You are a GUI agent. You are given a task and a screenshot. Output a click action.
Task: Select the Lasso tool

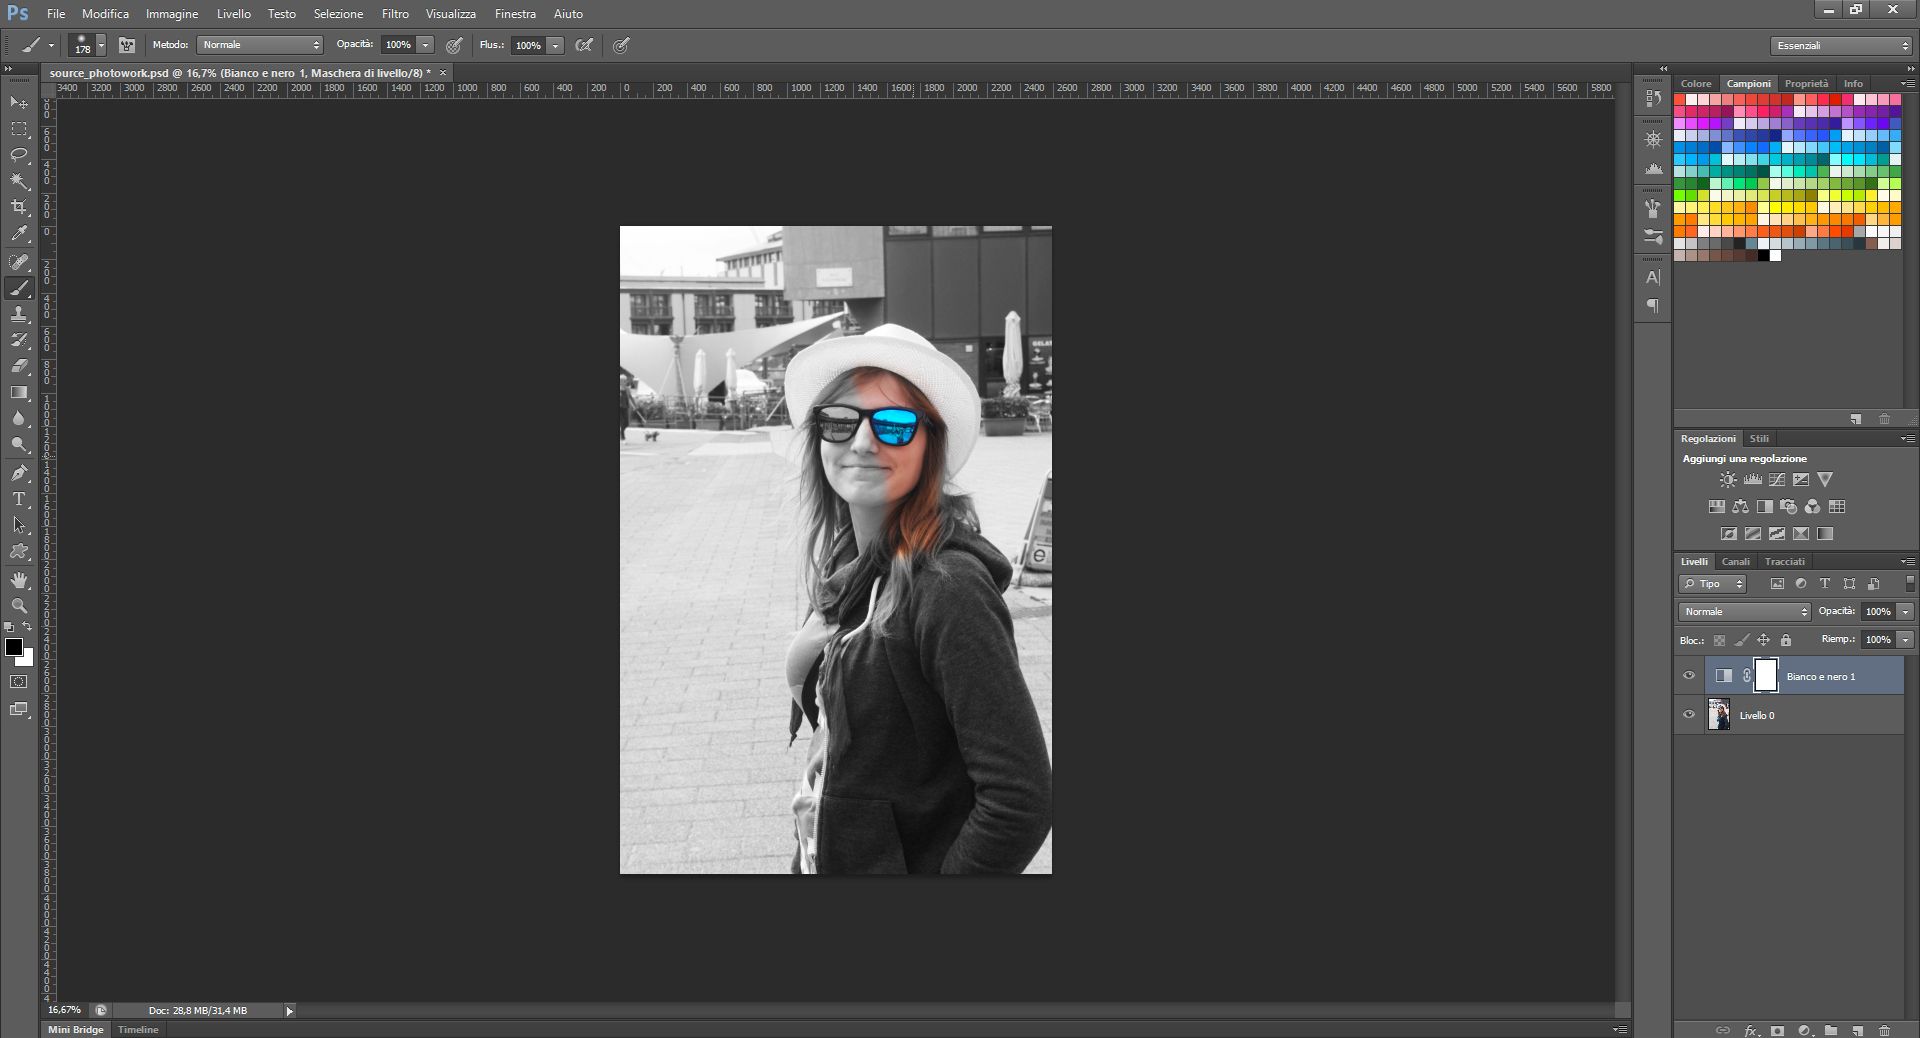[18, 155]
